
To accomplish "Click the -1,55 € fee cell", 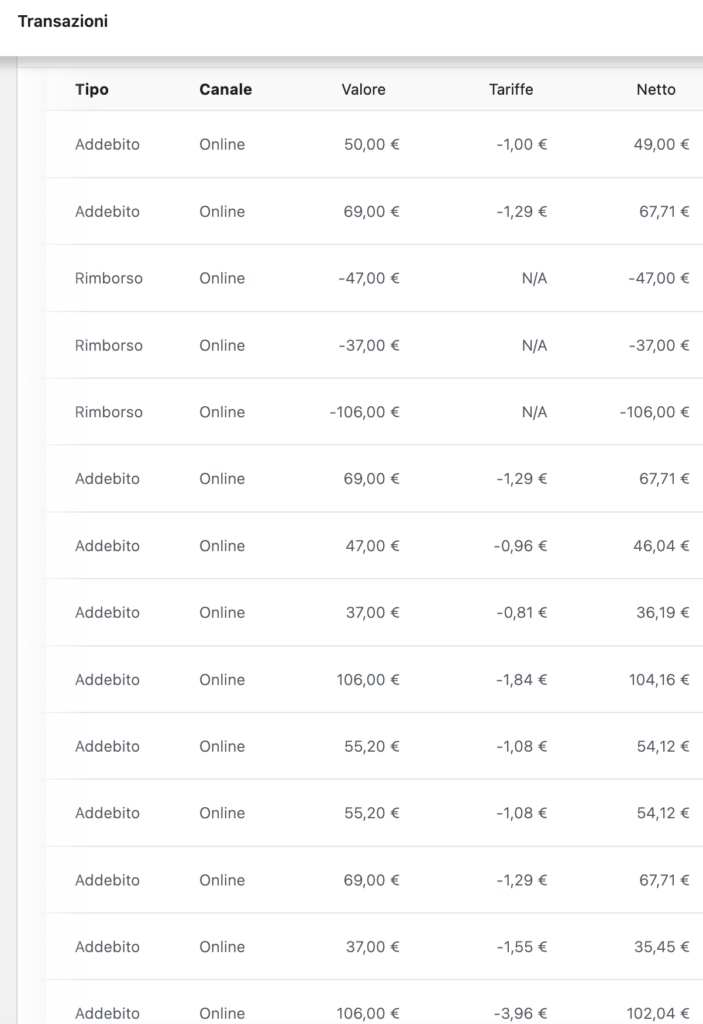I will point(521,947).
